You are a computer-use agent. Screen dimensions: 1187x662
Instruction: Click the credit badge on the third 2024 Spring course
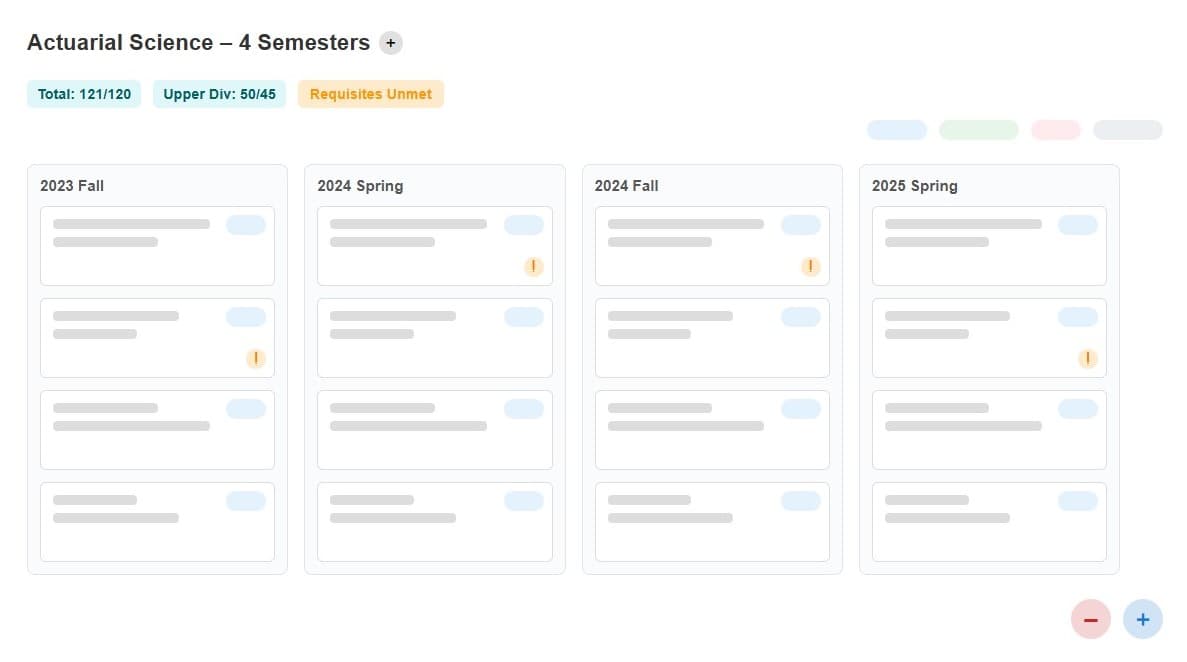(x=523, y=408)
